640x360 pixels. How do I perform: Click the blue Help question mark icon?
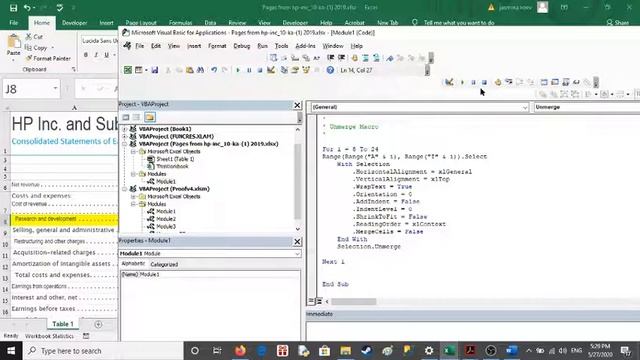tap(330, 70)
